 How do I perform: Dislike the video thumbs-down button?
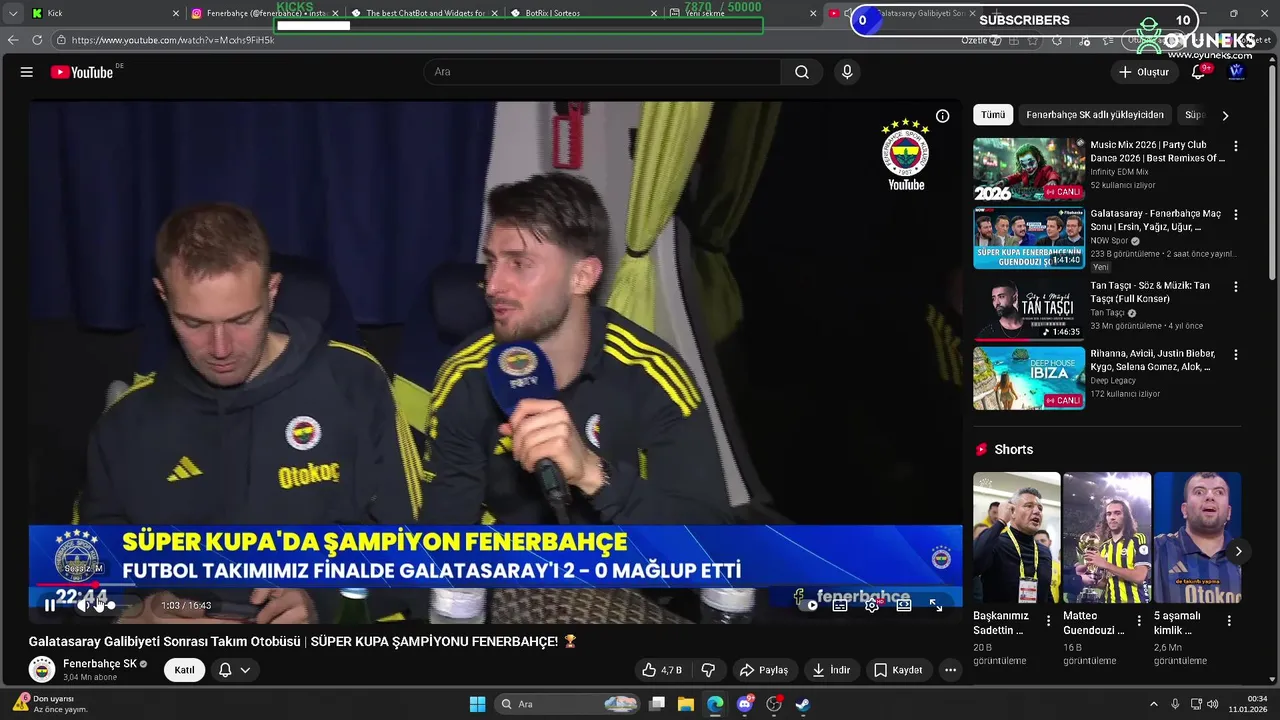pyautogui.click(x=708, y=670)
